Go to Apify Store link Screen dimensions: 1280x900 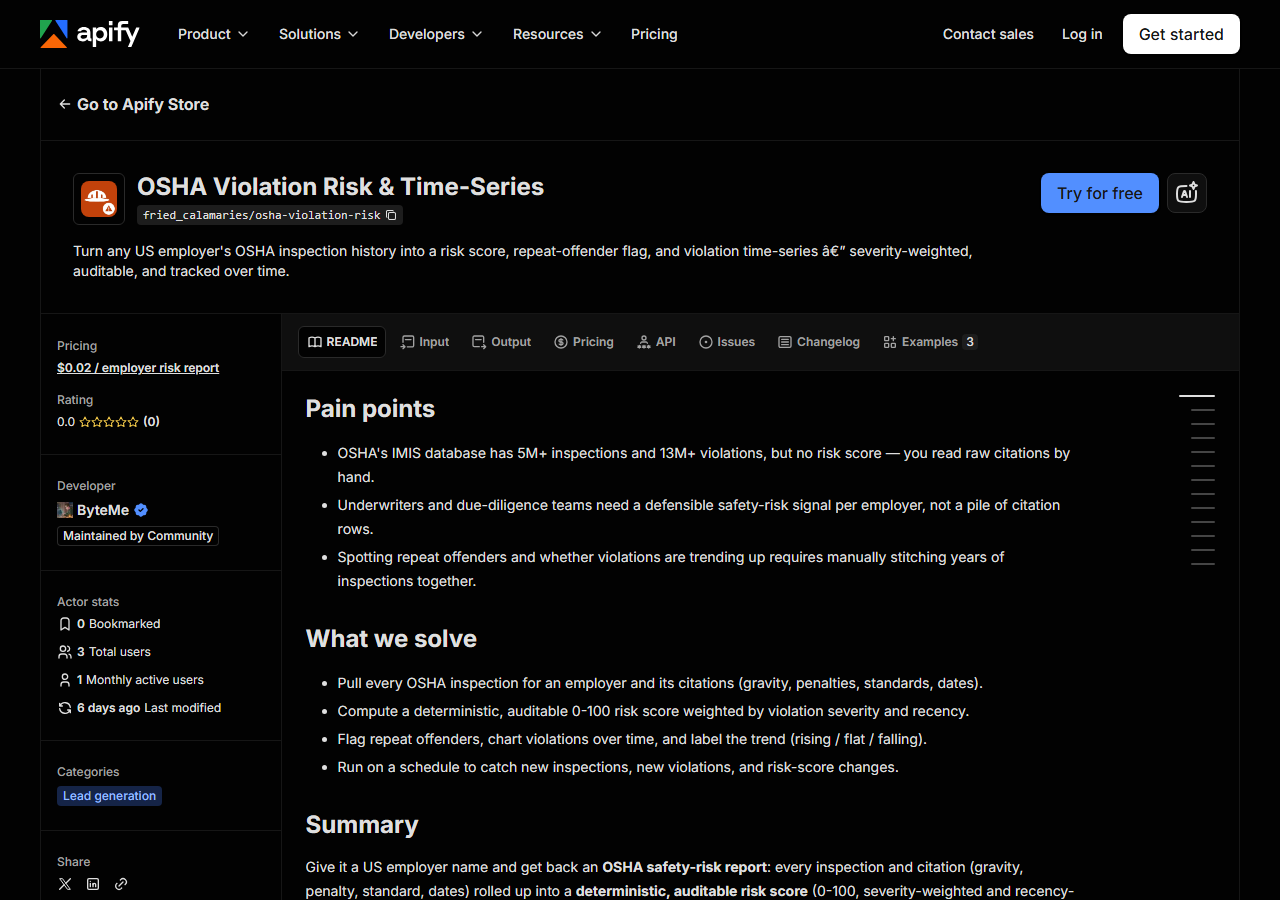(x=133, y=104)
